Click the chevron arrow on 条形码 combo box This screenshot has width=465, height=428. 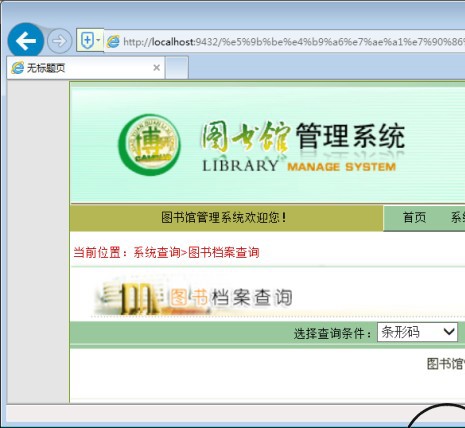[449, 332]
